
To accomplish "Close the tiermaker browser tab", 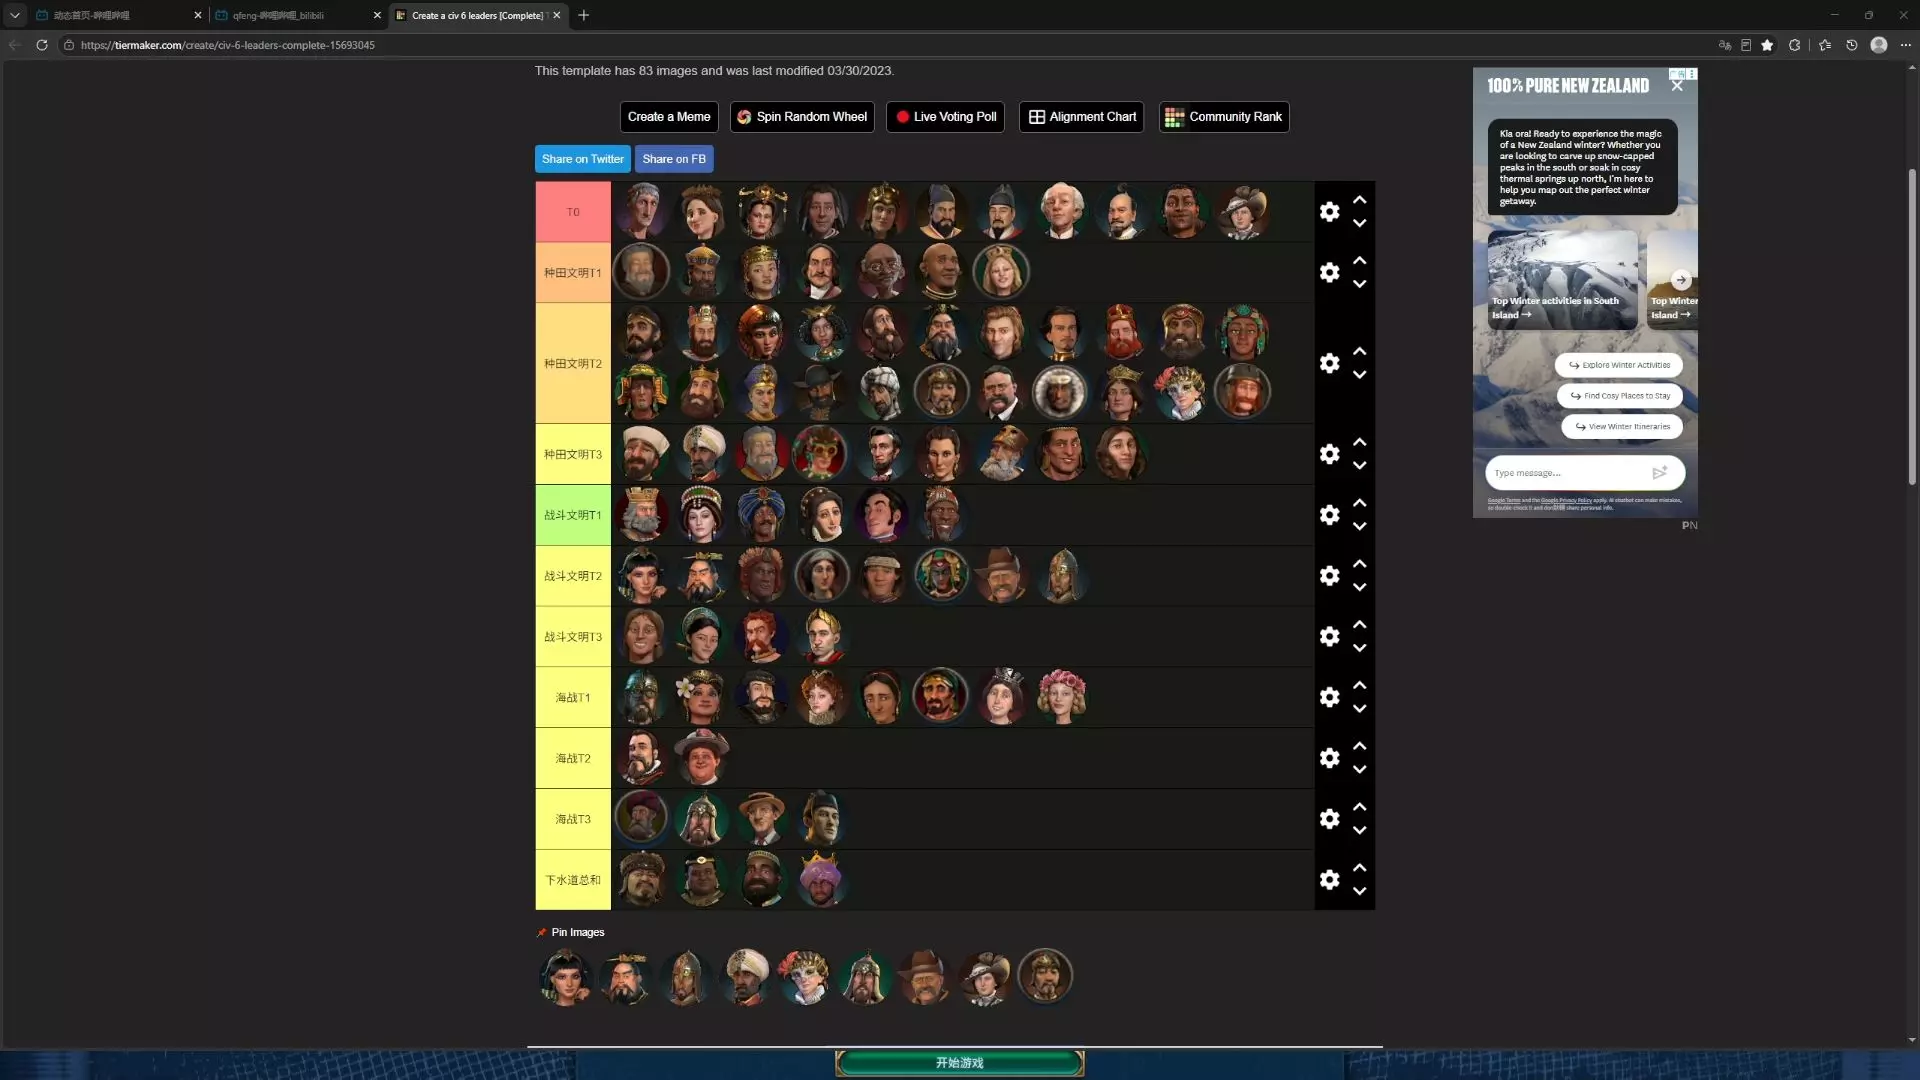I will tap(557, 15).
